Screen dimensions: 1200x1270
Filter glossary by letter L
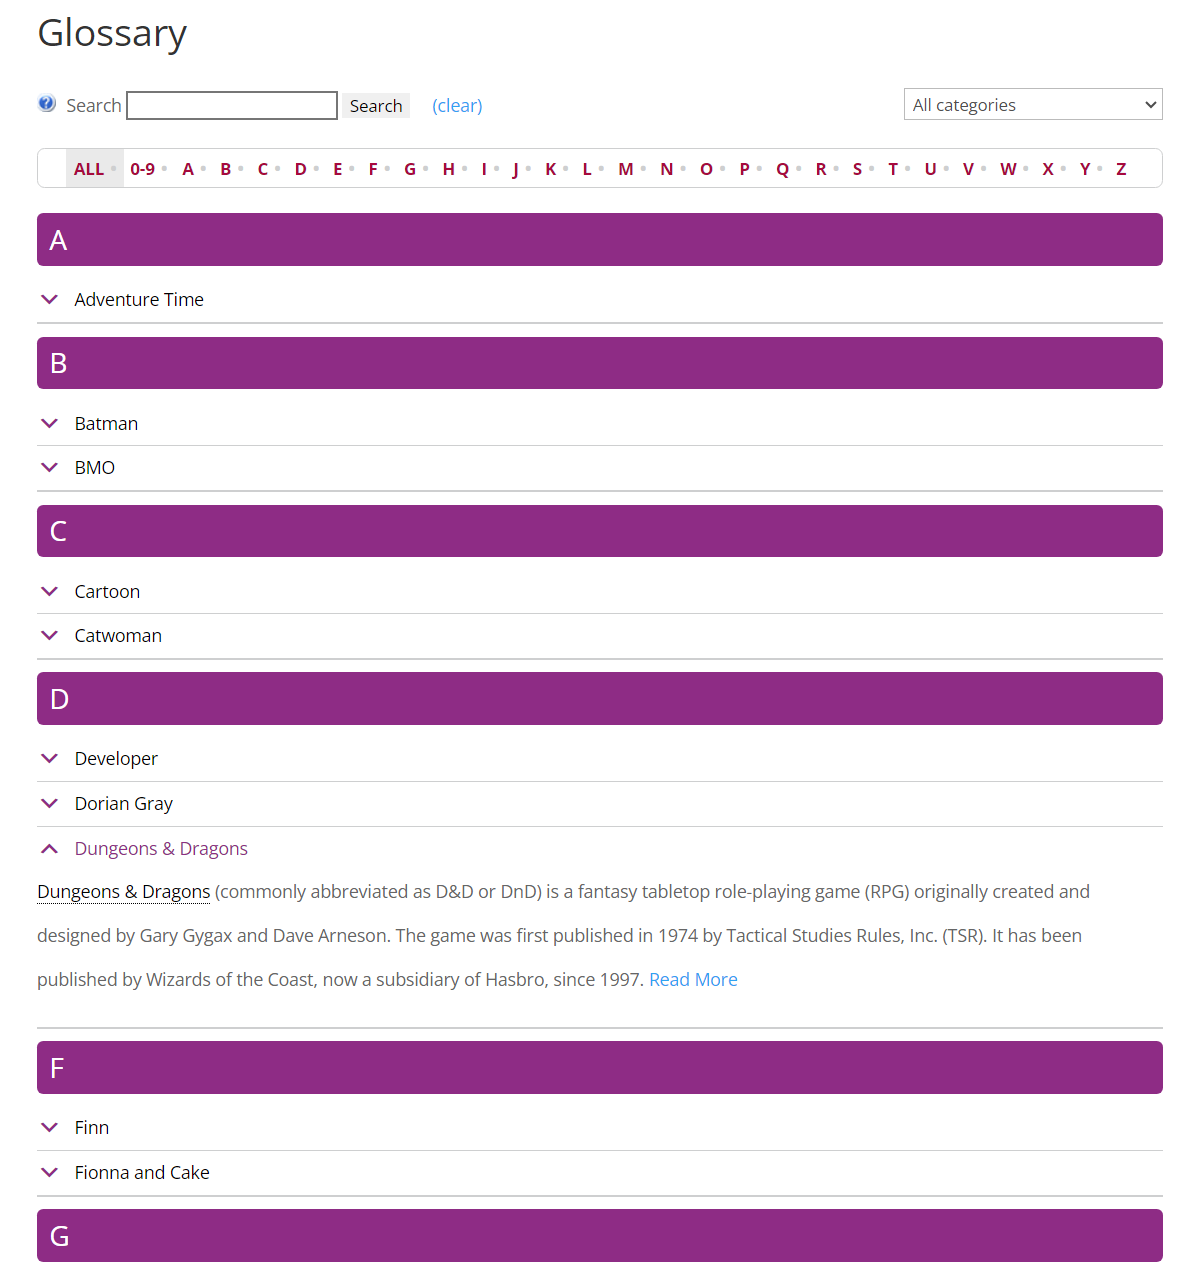coord(587,169)
